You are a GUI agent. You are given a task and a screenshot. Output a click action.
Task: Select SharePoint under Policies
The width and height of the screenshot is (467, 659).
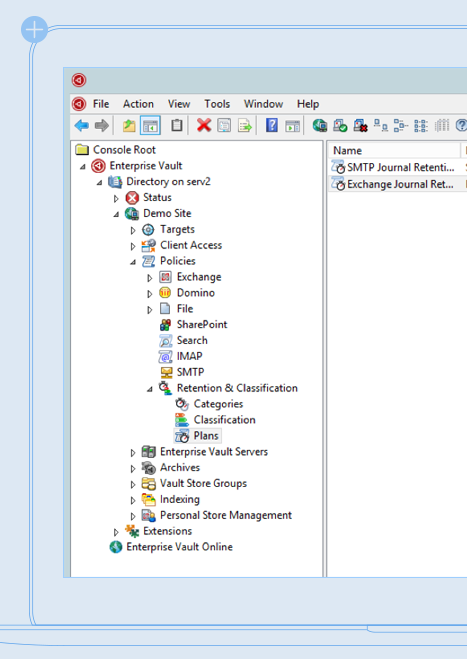pyautogui.click(x=202, y=324)
